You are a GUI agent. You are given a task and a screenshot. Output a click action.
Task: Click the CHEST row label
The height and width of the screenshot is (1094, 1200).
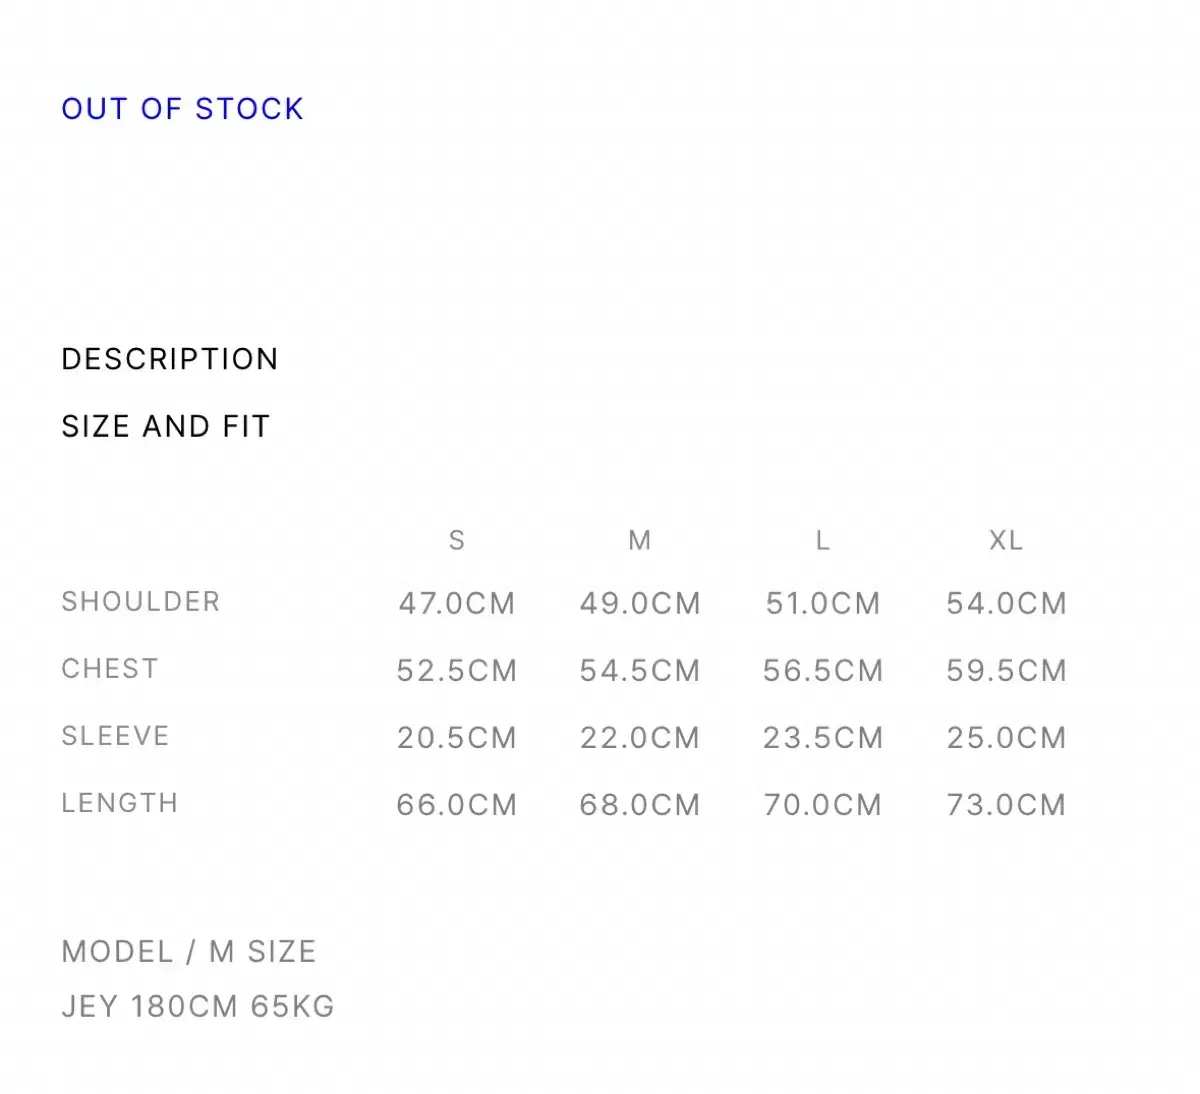coord(110,668)
